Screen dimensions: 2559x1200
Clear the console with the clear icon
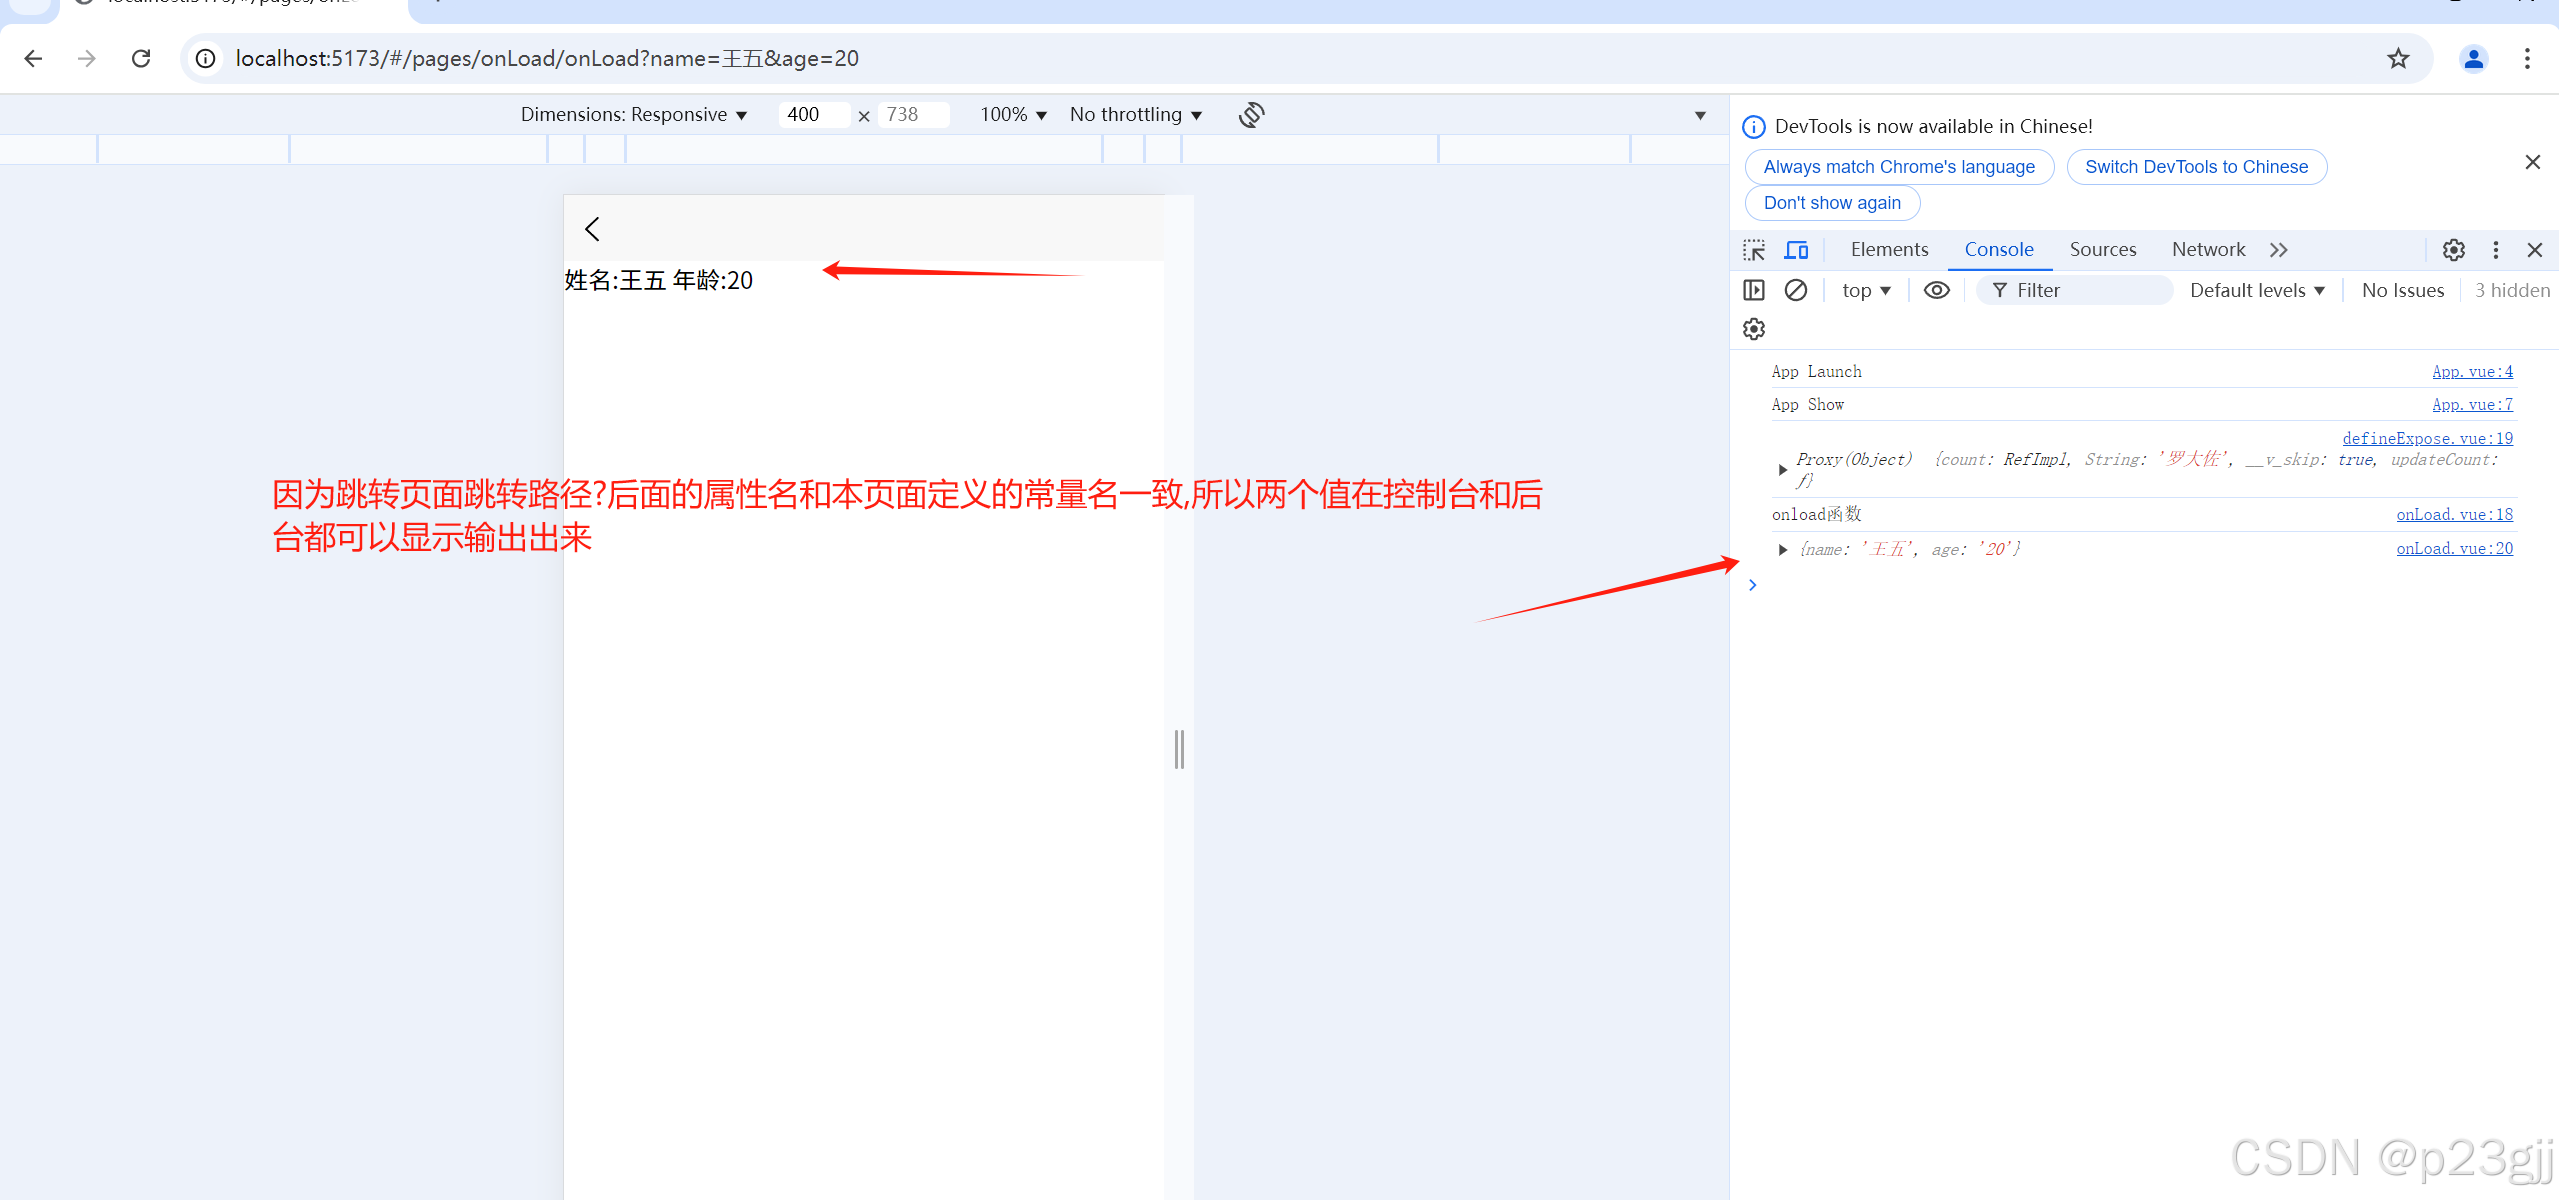coord(1796,290)
